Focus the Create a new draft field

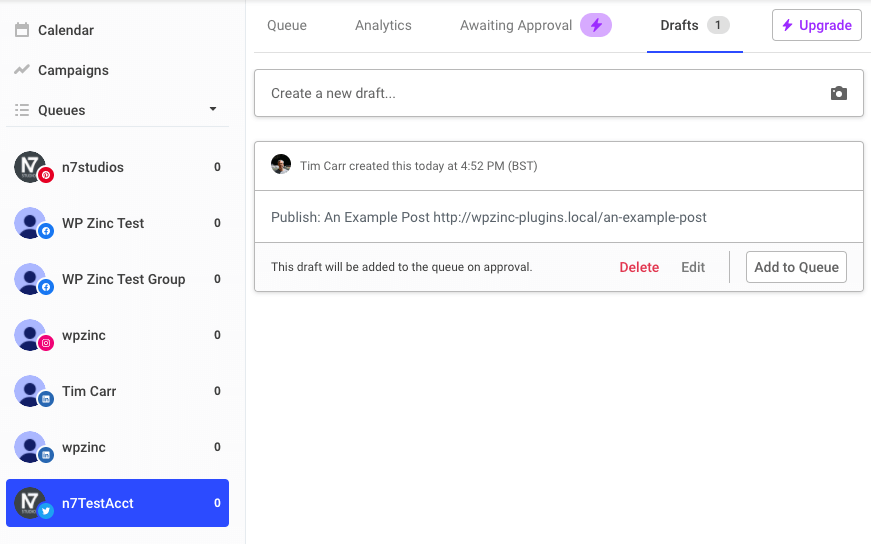click(x=559, y=93)
